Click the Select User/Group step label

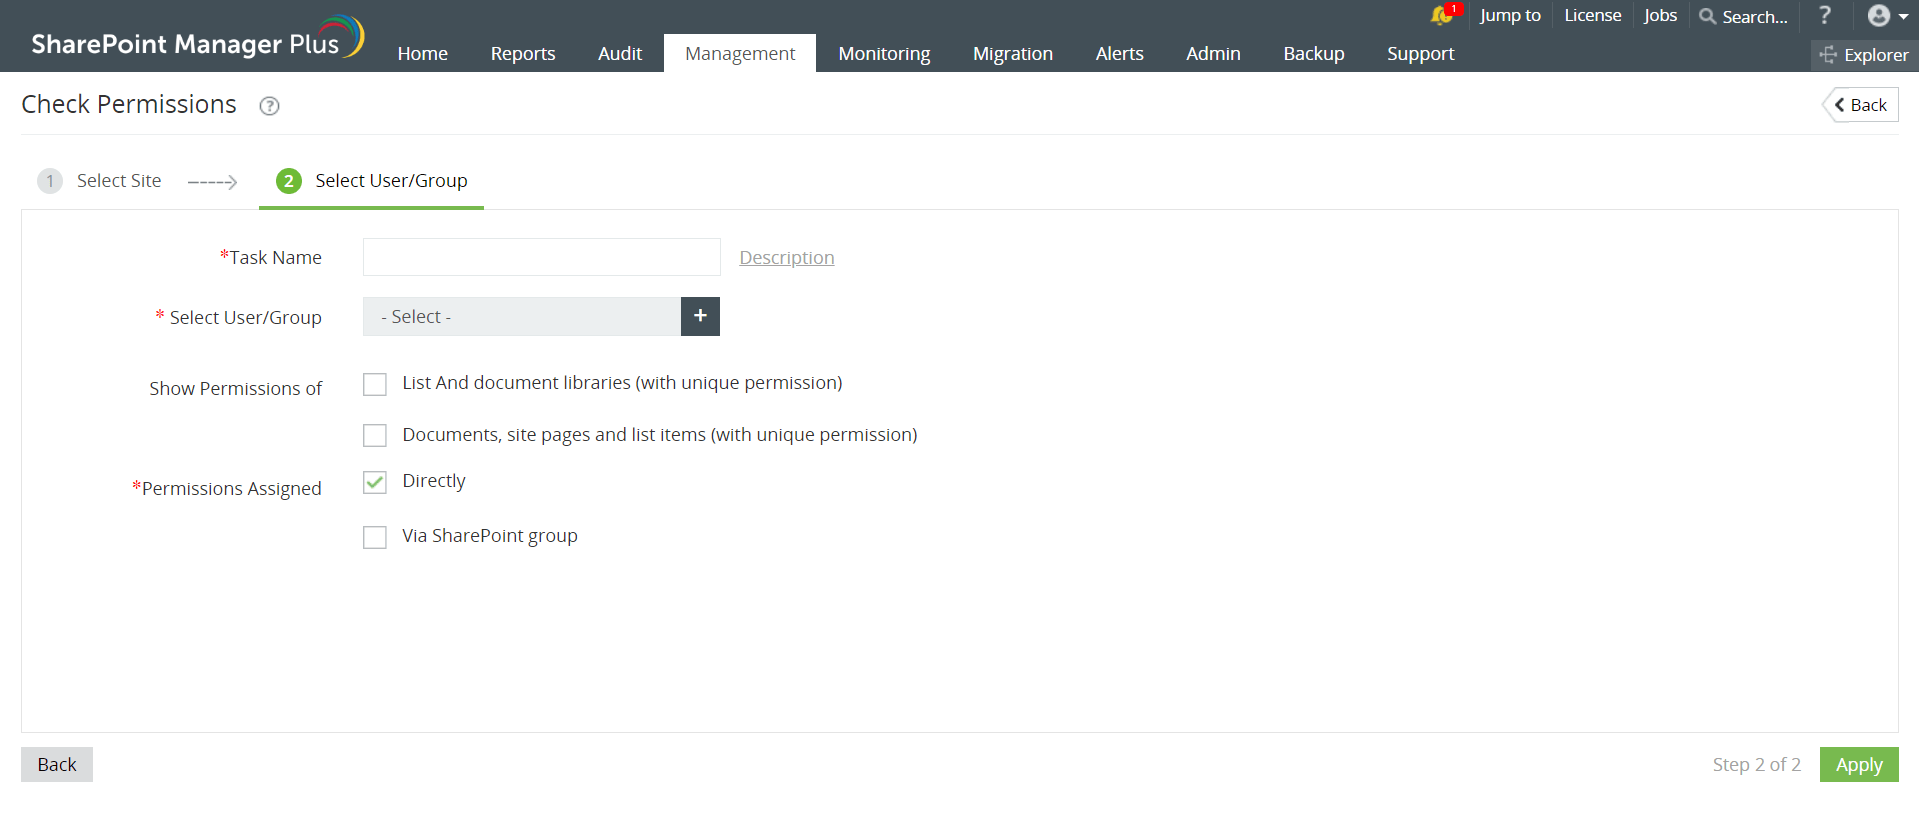(x=391, y=181)
